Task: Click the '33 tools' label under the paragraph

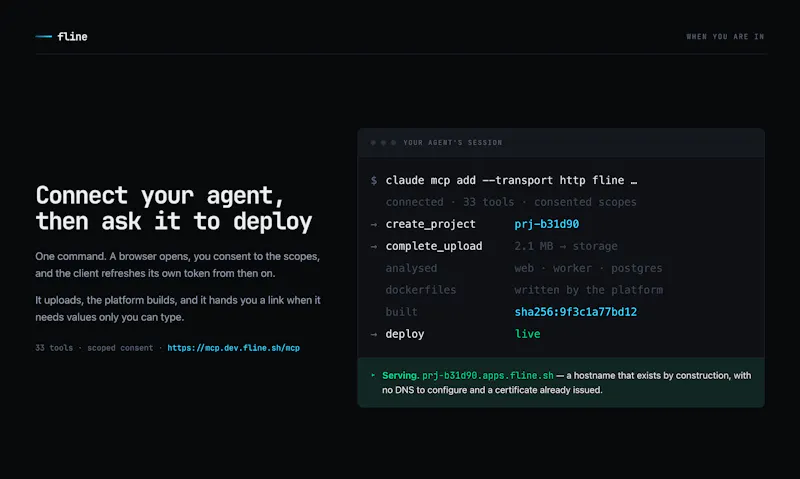Action: (x=54, y=348)
